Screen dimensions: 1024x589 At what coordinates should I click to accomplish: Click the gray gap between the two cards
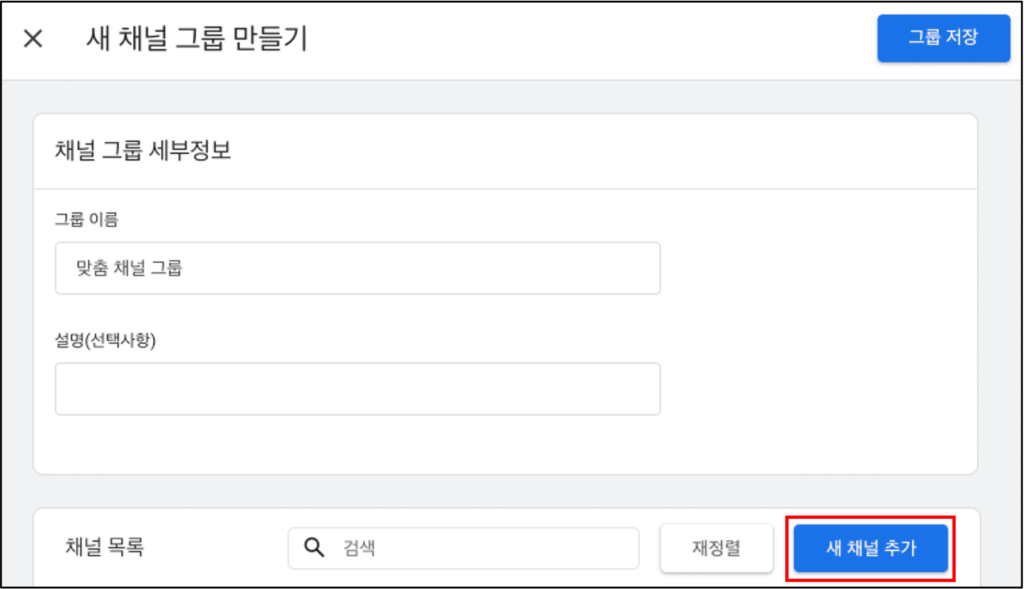[x=505, y=491]
